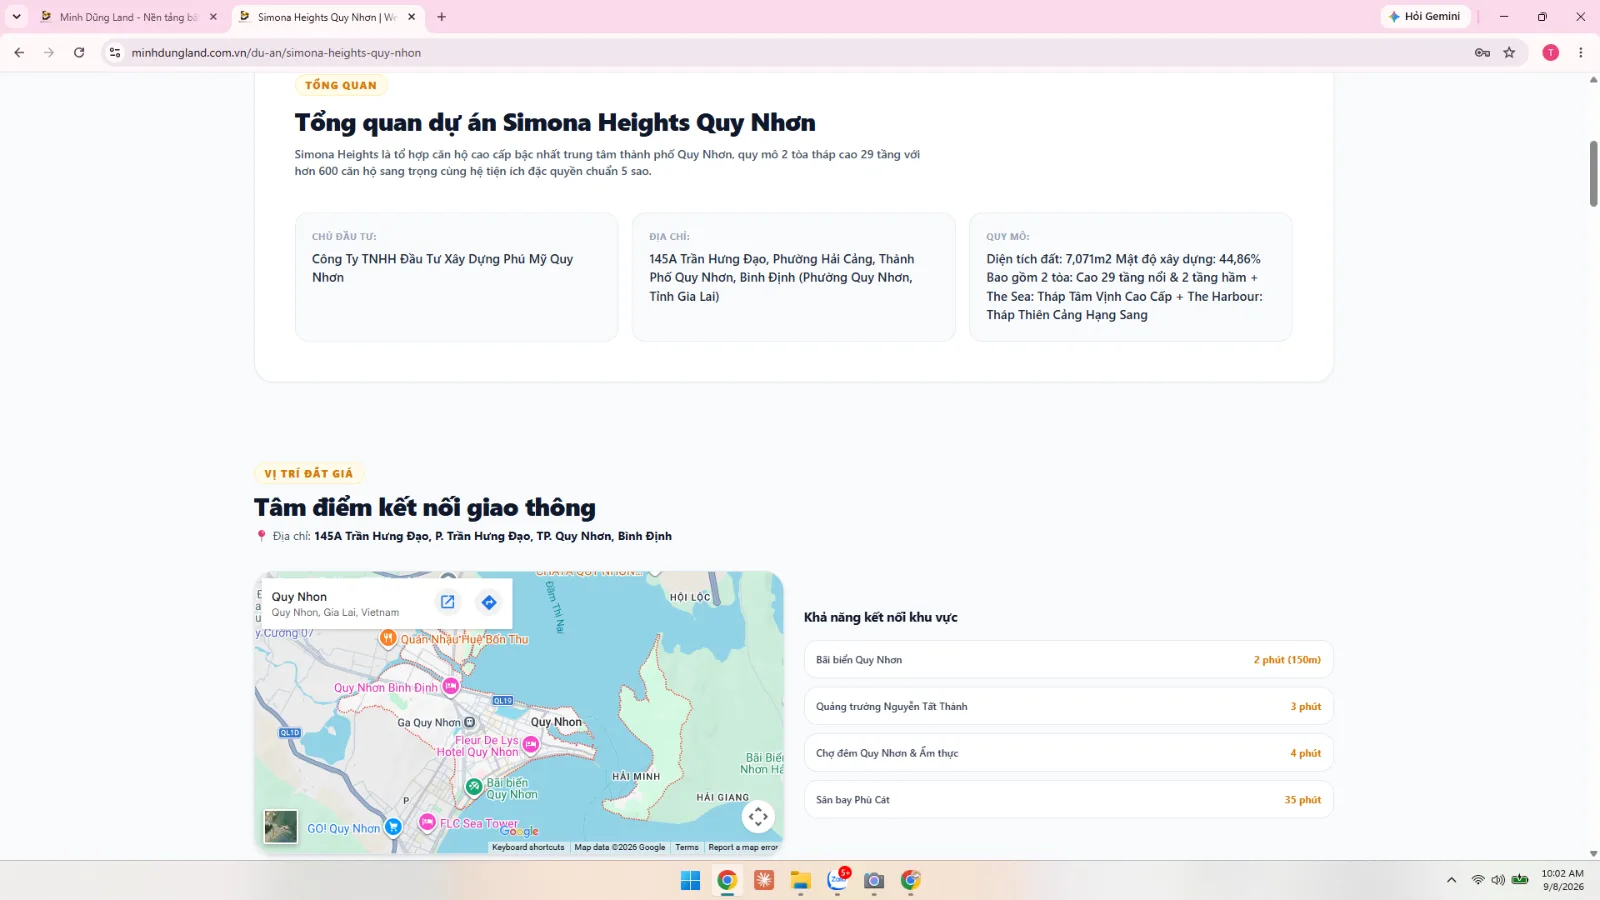1600x900 pixels.
Task: Open the map Terms link
Action: 687,847
